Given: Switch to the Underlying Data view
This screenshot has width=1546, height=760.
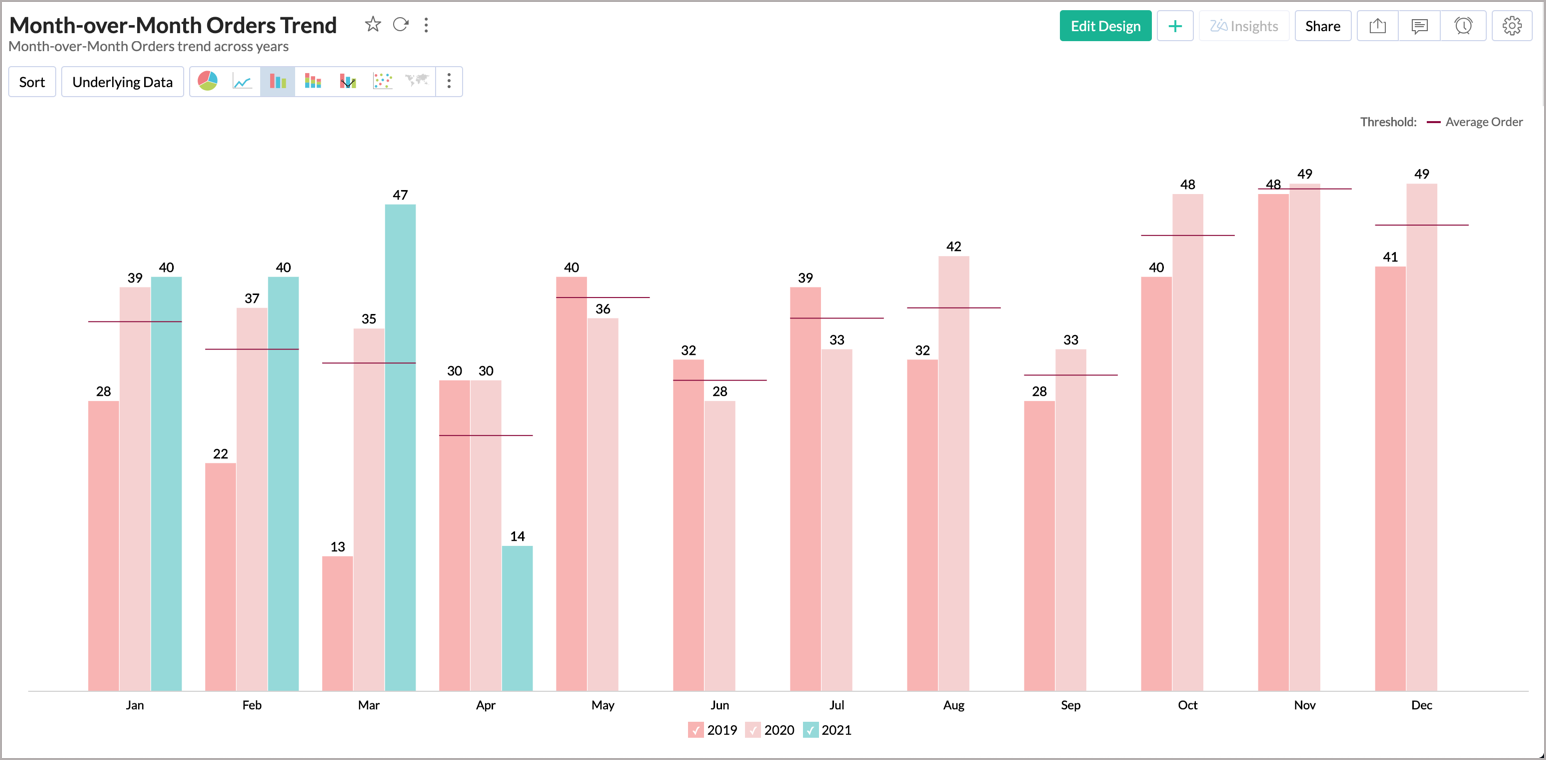Looking at the screenshot, I should (122, 81).
